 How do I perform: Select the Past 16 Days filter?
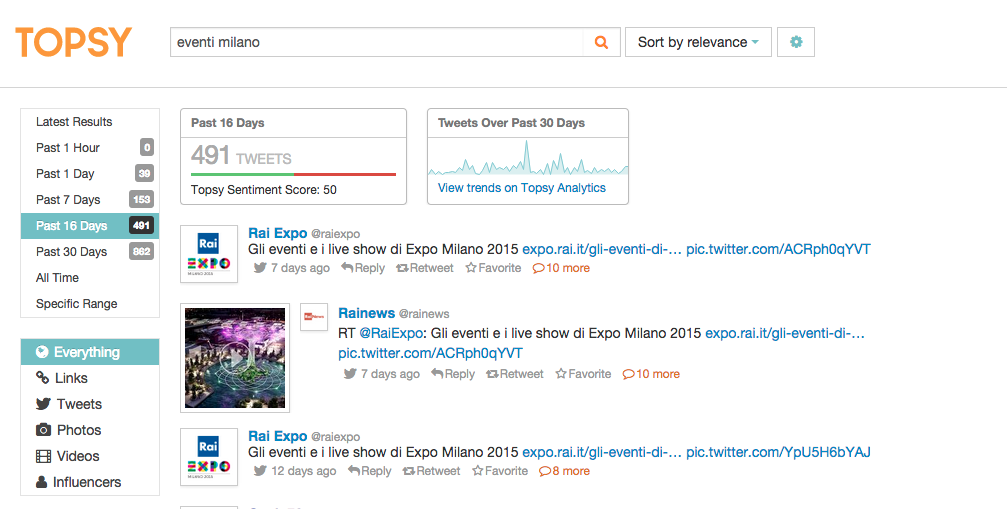click(90, 226)
